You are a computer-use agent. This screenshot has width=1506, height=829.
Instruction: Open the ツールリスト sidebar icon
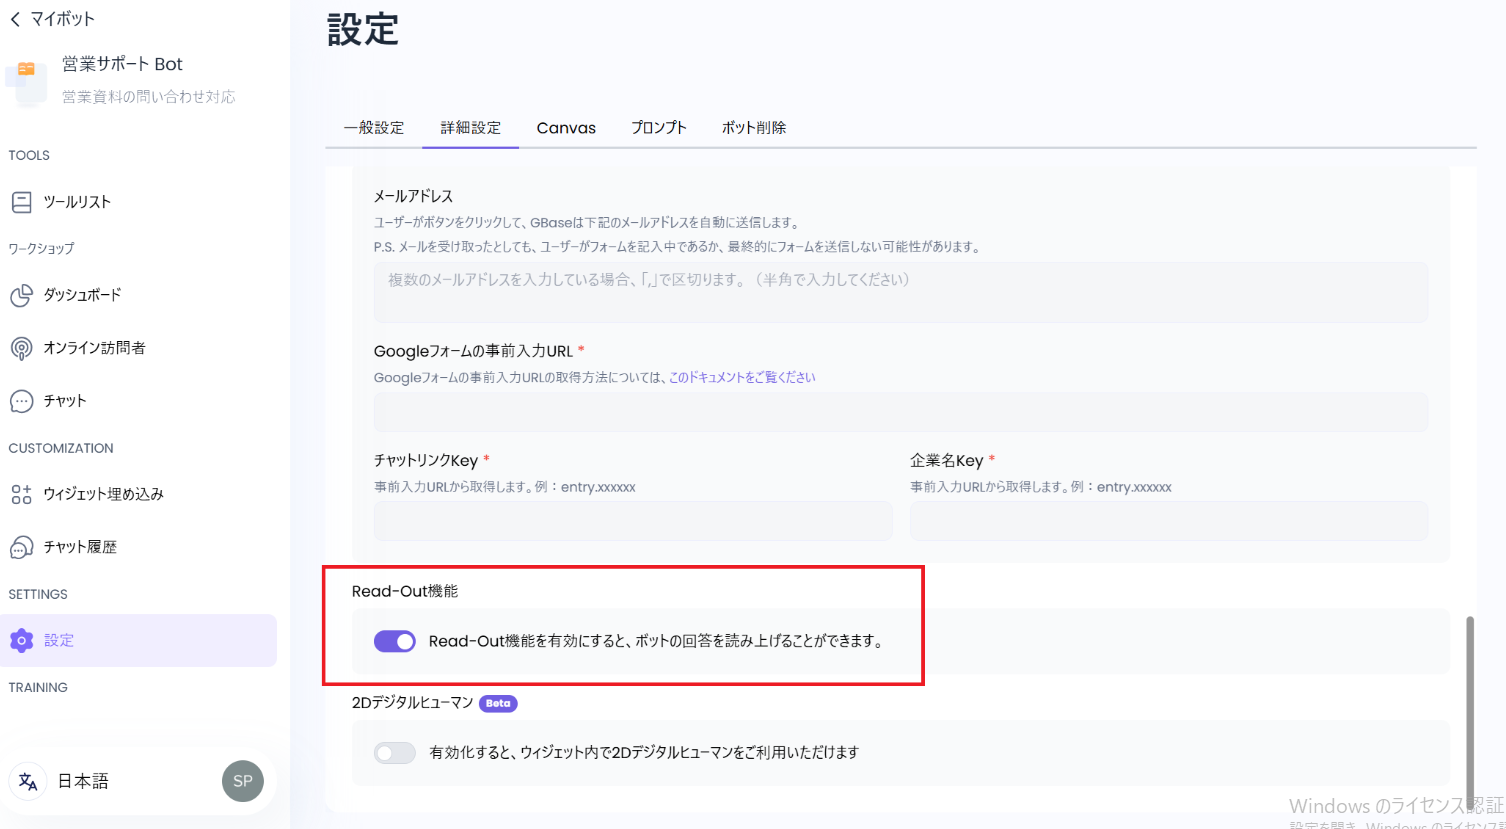point(21,202)
